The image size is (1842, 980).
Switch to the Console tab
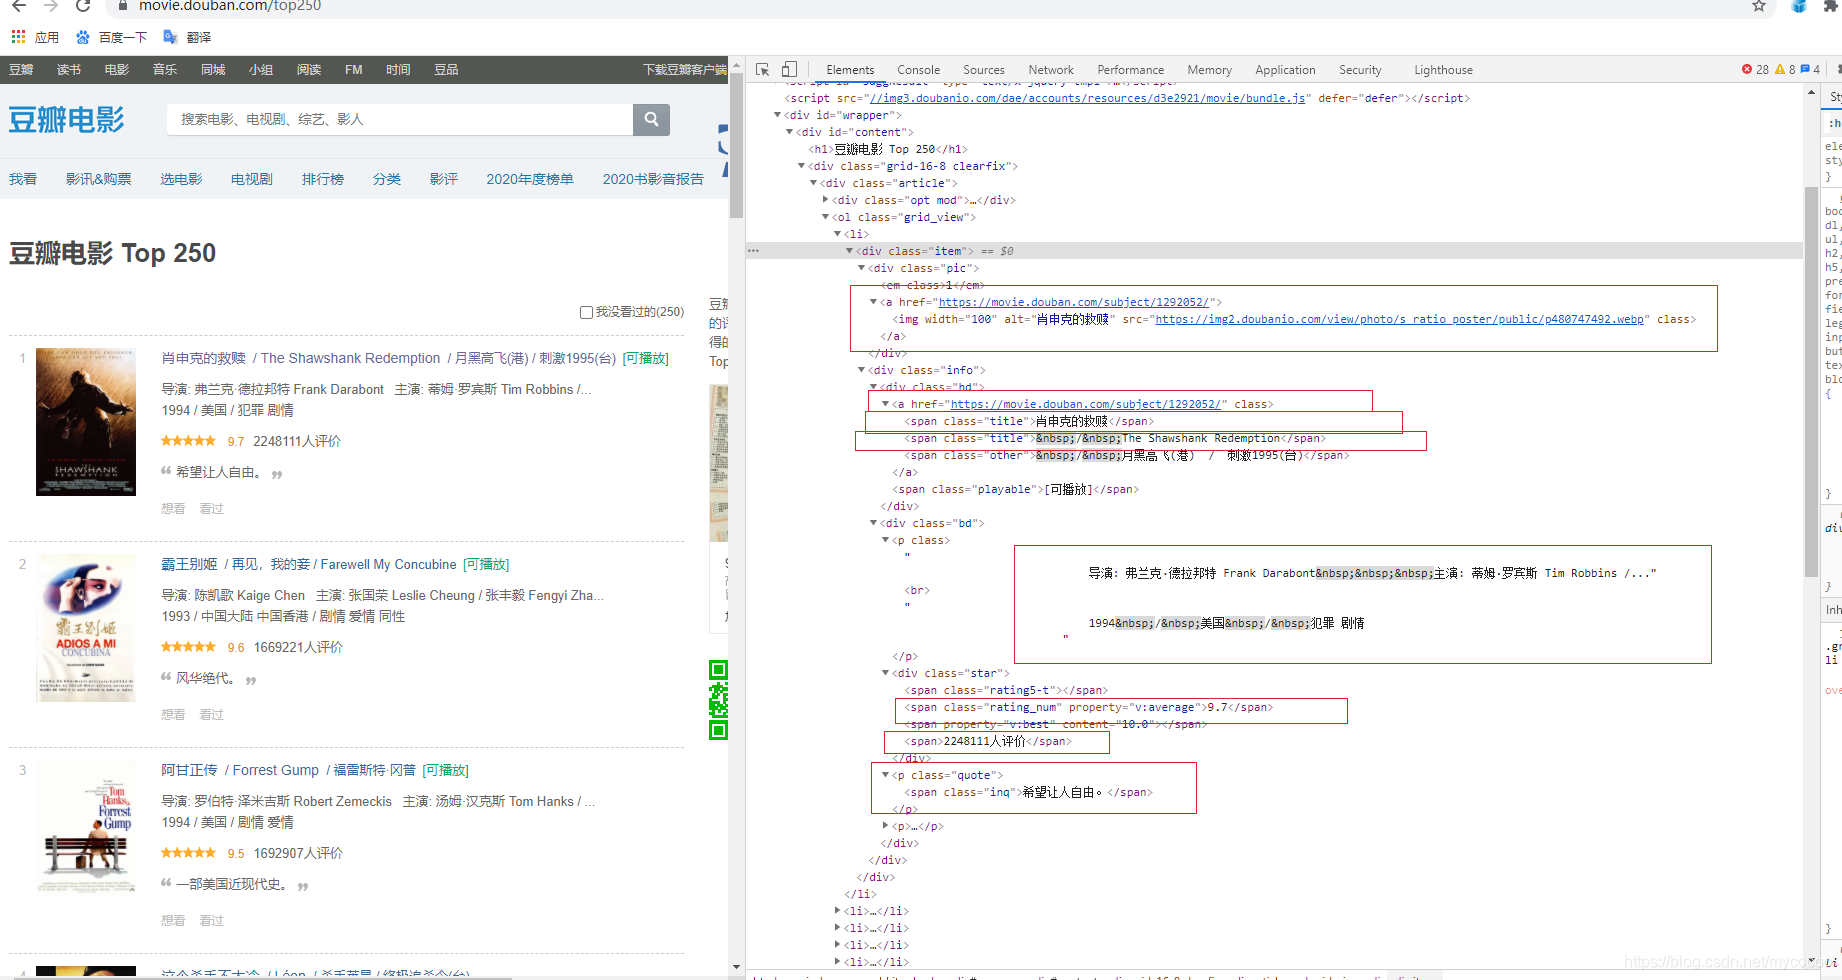[918, 70]
